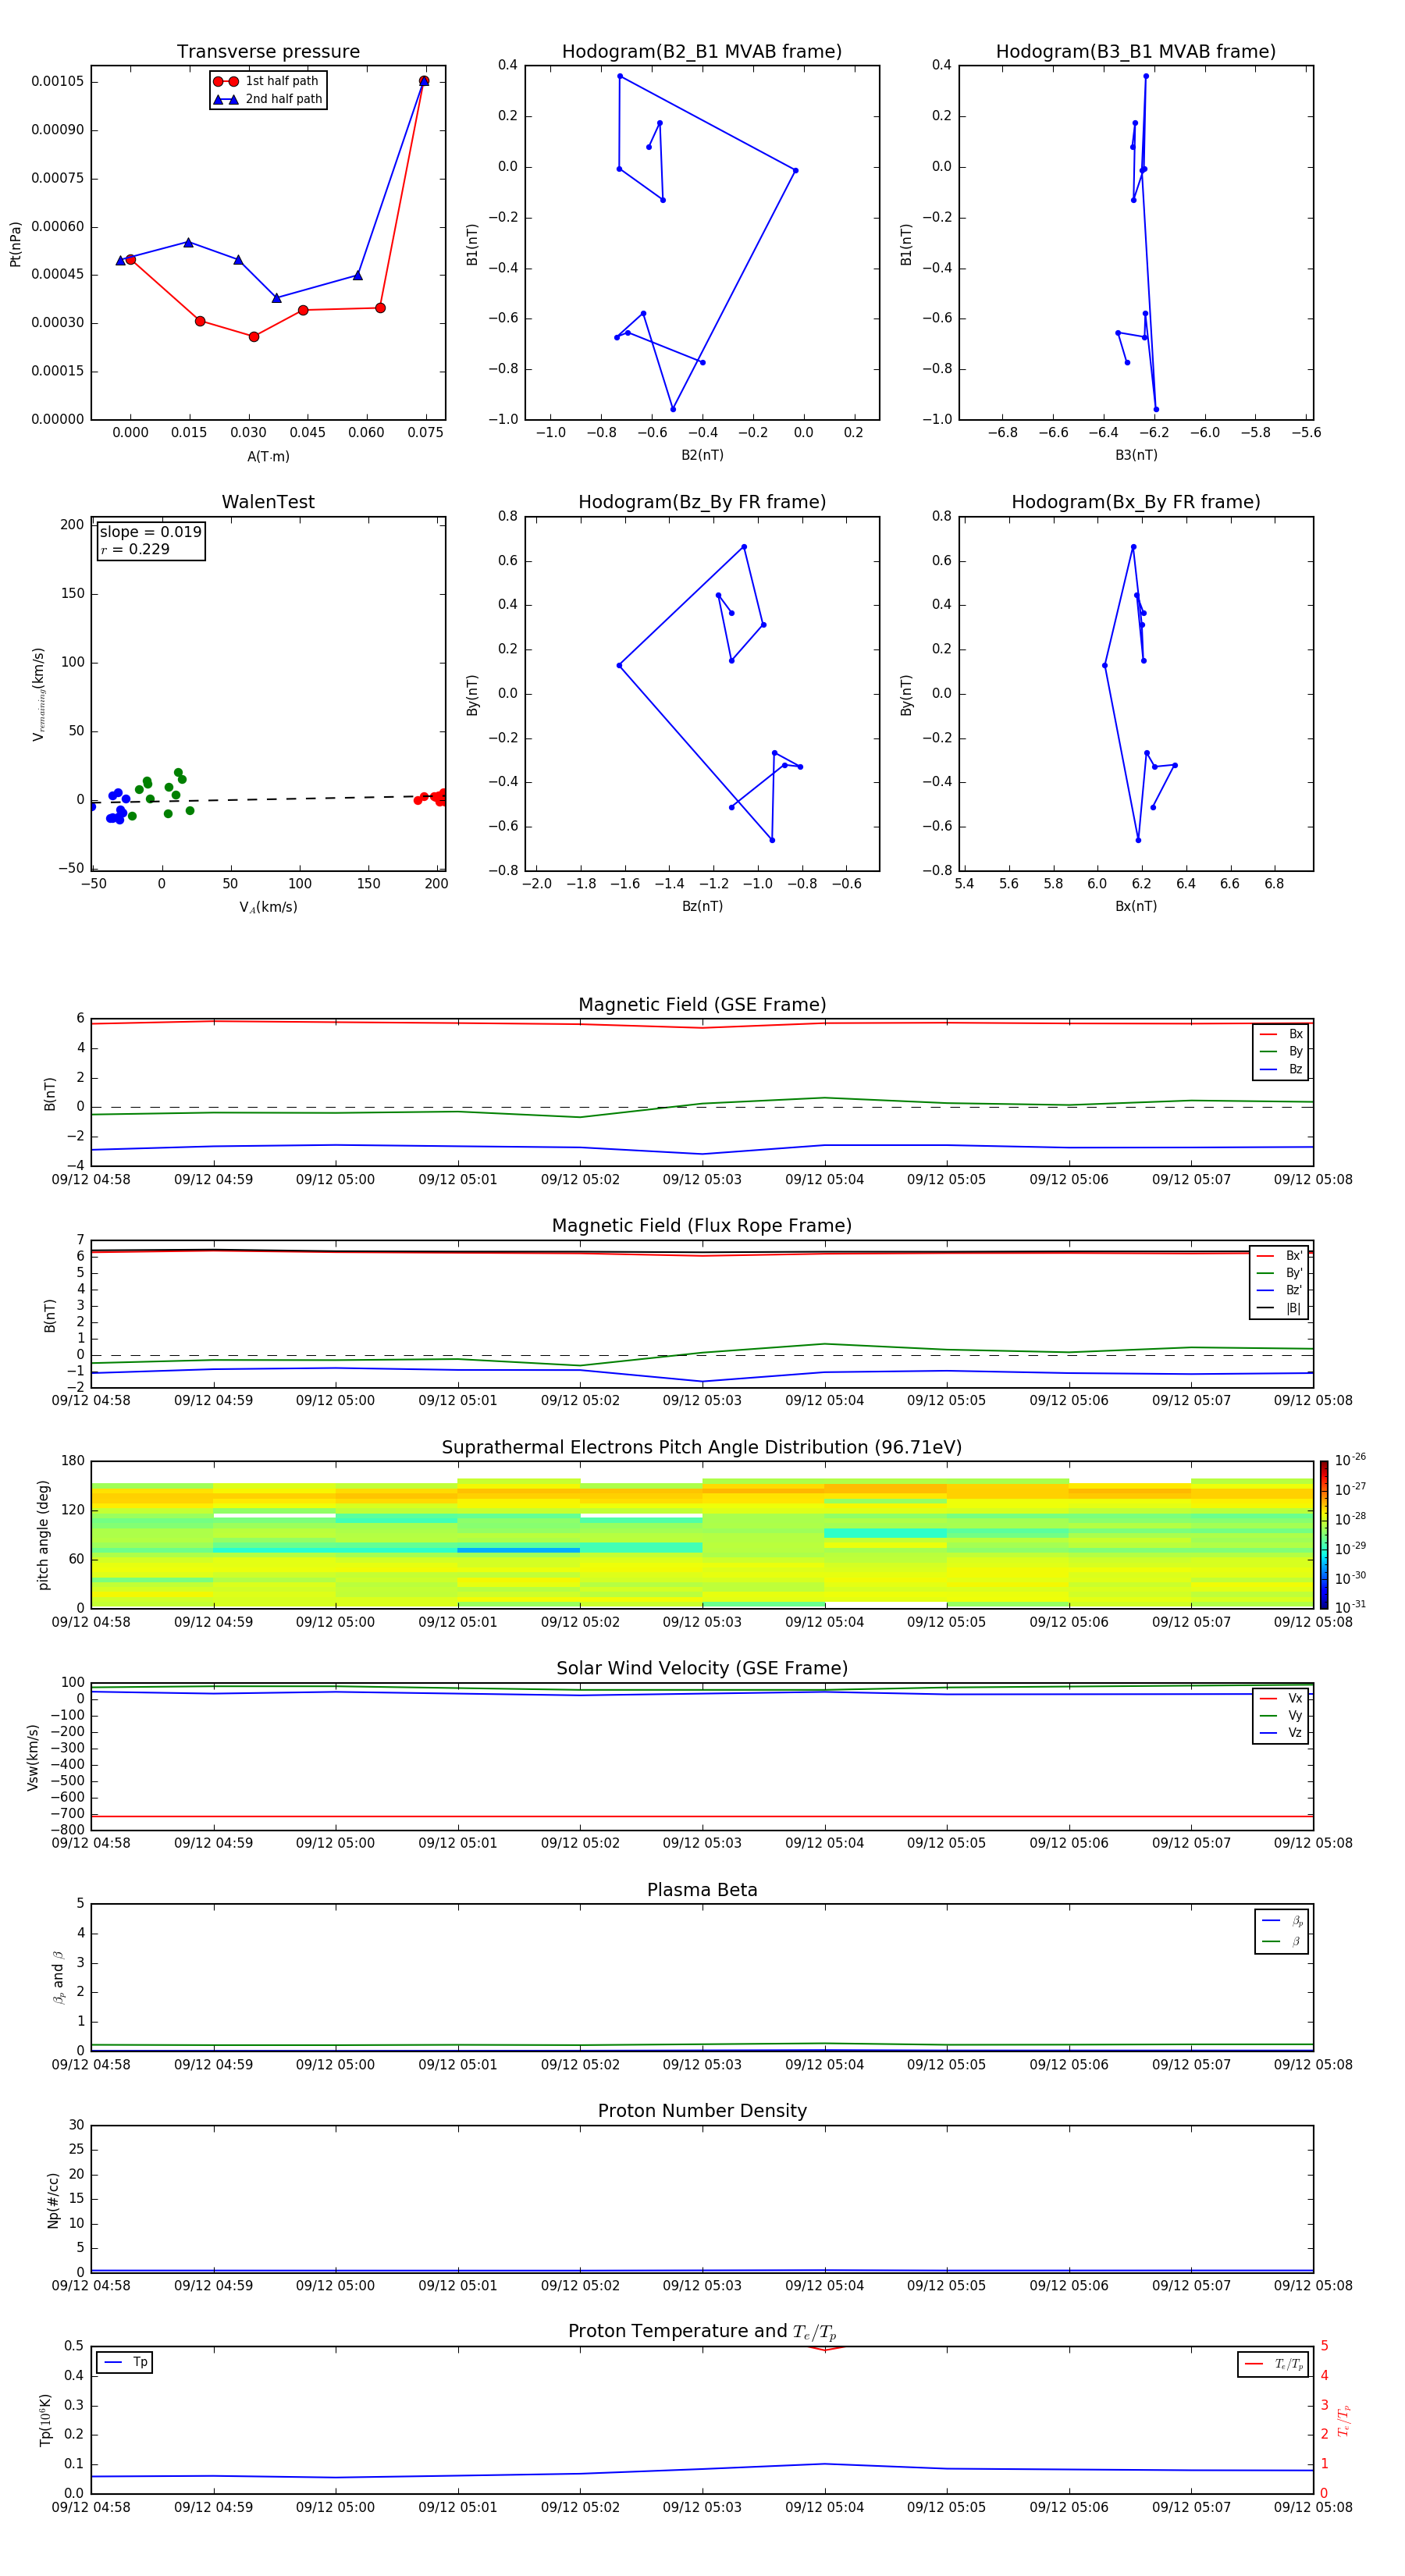Viewport: 1405px width, 2576px height.
Task: Click the 'Bz' legend entry in GSE plot
Action: click(x=1281, y=1069)
